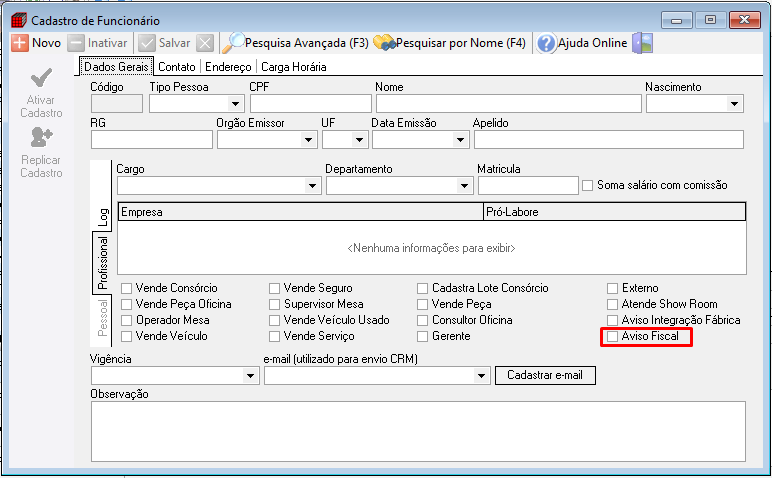The height and width of the screenshot is (478, 772).
Task: Click the Ativar Cadastro checkmark icon
Action: [x=41, y=78]
